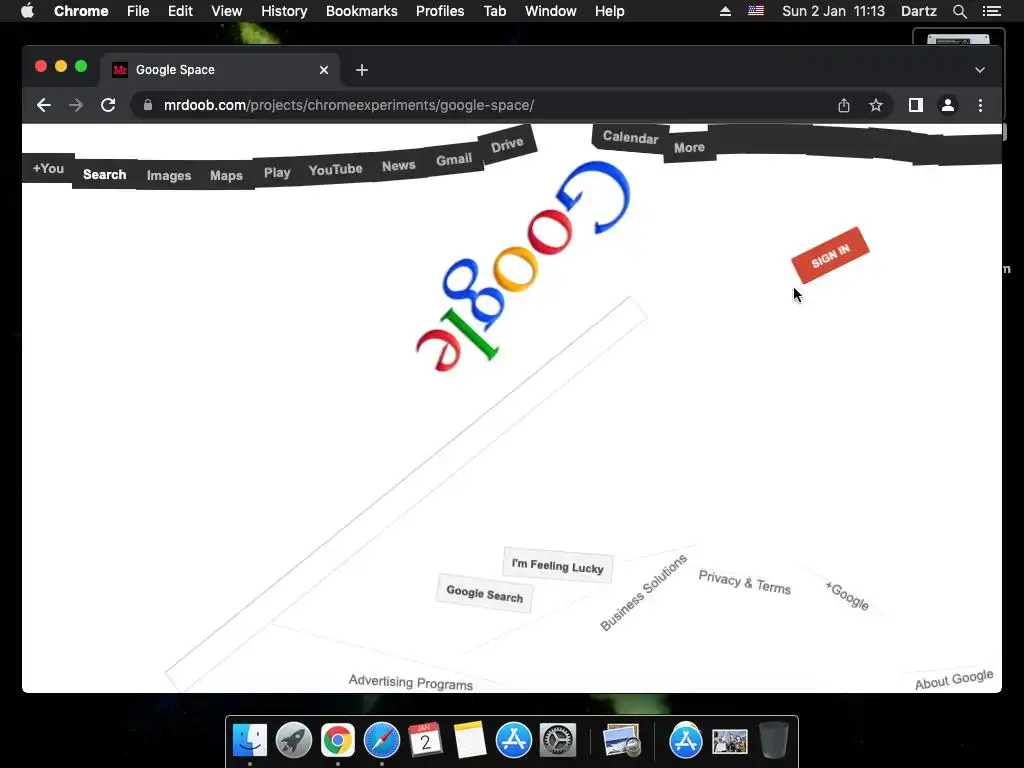Go back with the browser back arrow
Viewport: 1024px width, 768px height.
tap(44, 105)
